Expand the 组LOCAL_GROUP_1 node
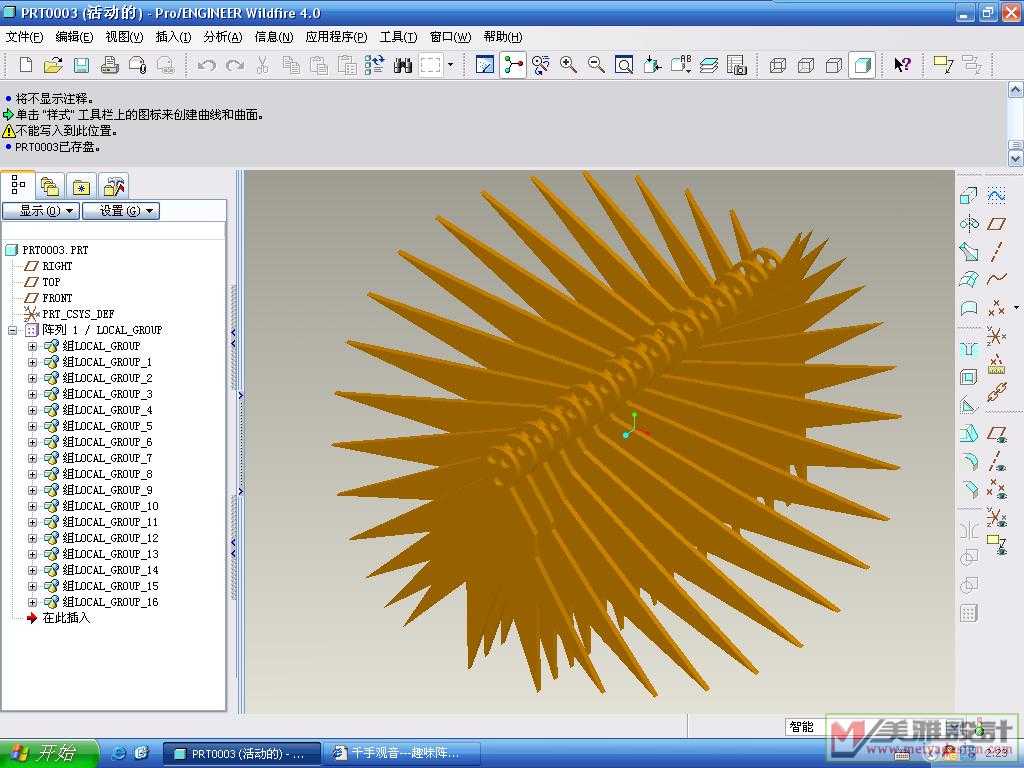The height and width of the screenshot is (768, 1024). (x=32, y=362)
